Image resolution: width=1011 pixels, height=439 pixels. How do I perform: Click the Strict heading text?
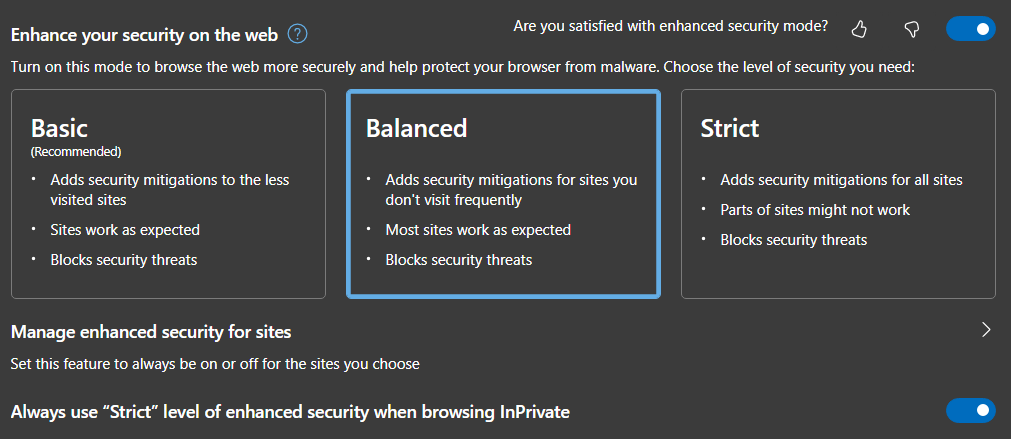730,128
